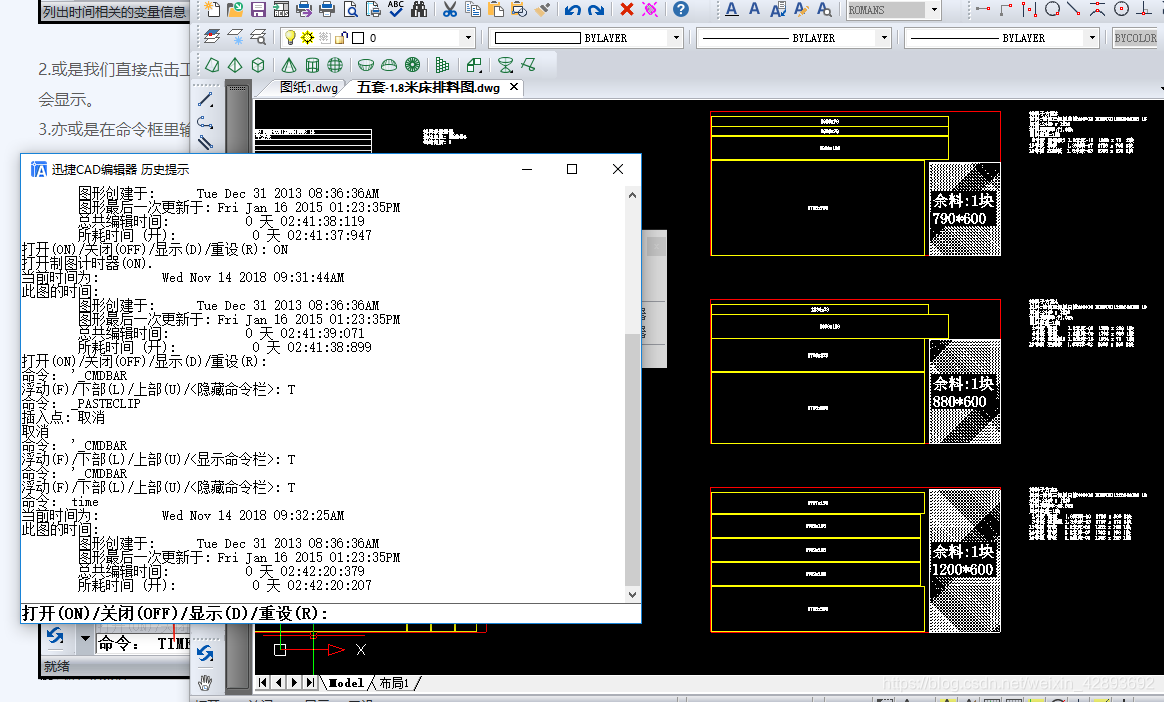The height and width of the screenshot is (702, 1164).
Task: Click the magenta purge icon
Action: tap(650, 9)
